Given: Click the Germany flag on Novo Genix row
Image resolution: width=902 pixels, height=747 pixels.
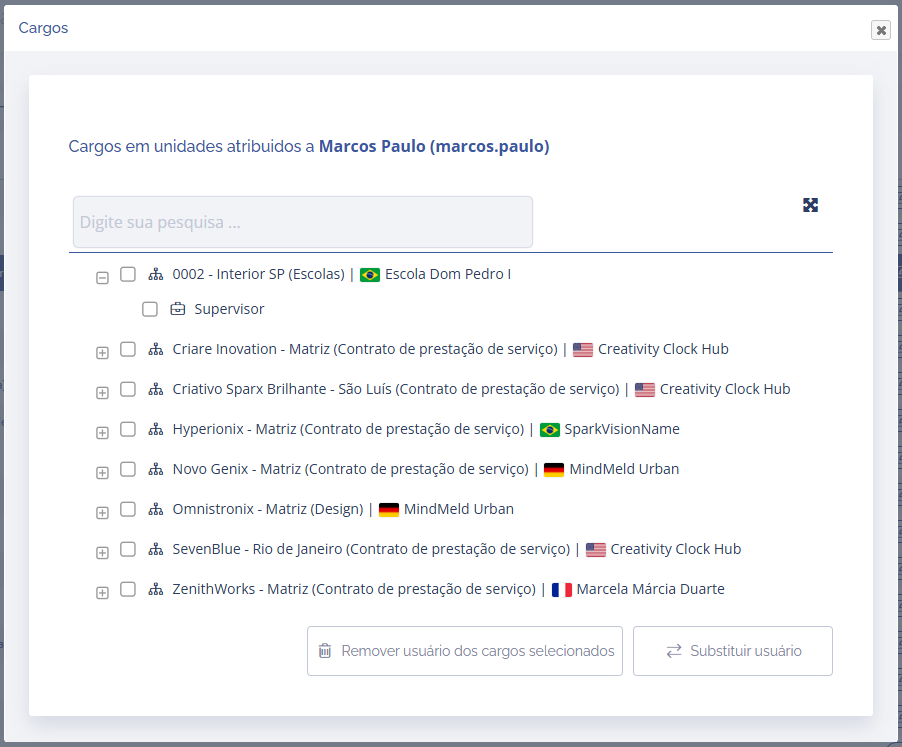Looking at the screenshot, I should coord(554,470).
